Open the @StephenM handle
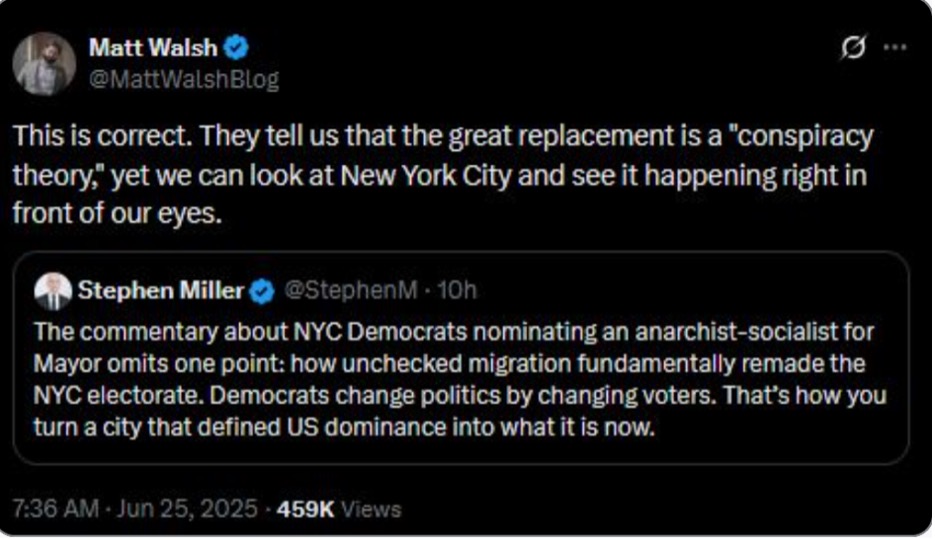Screen dimensions: 935x540 tap(351, 291)
